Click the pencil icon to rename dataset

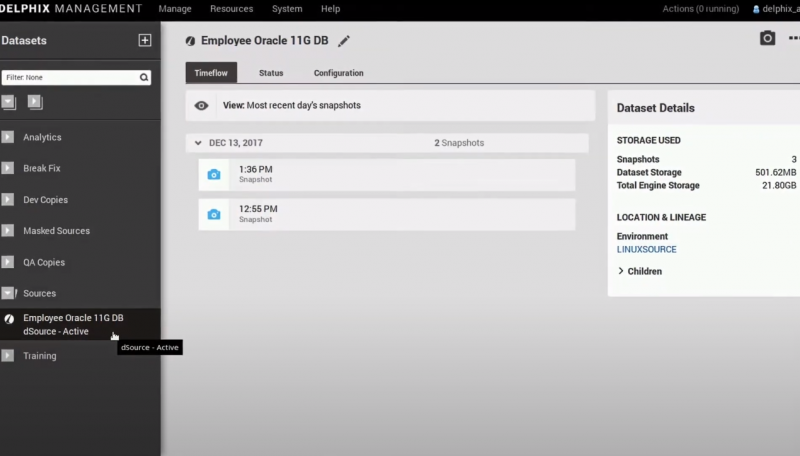(x=345, y=41)
